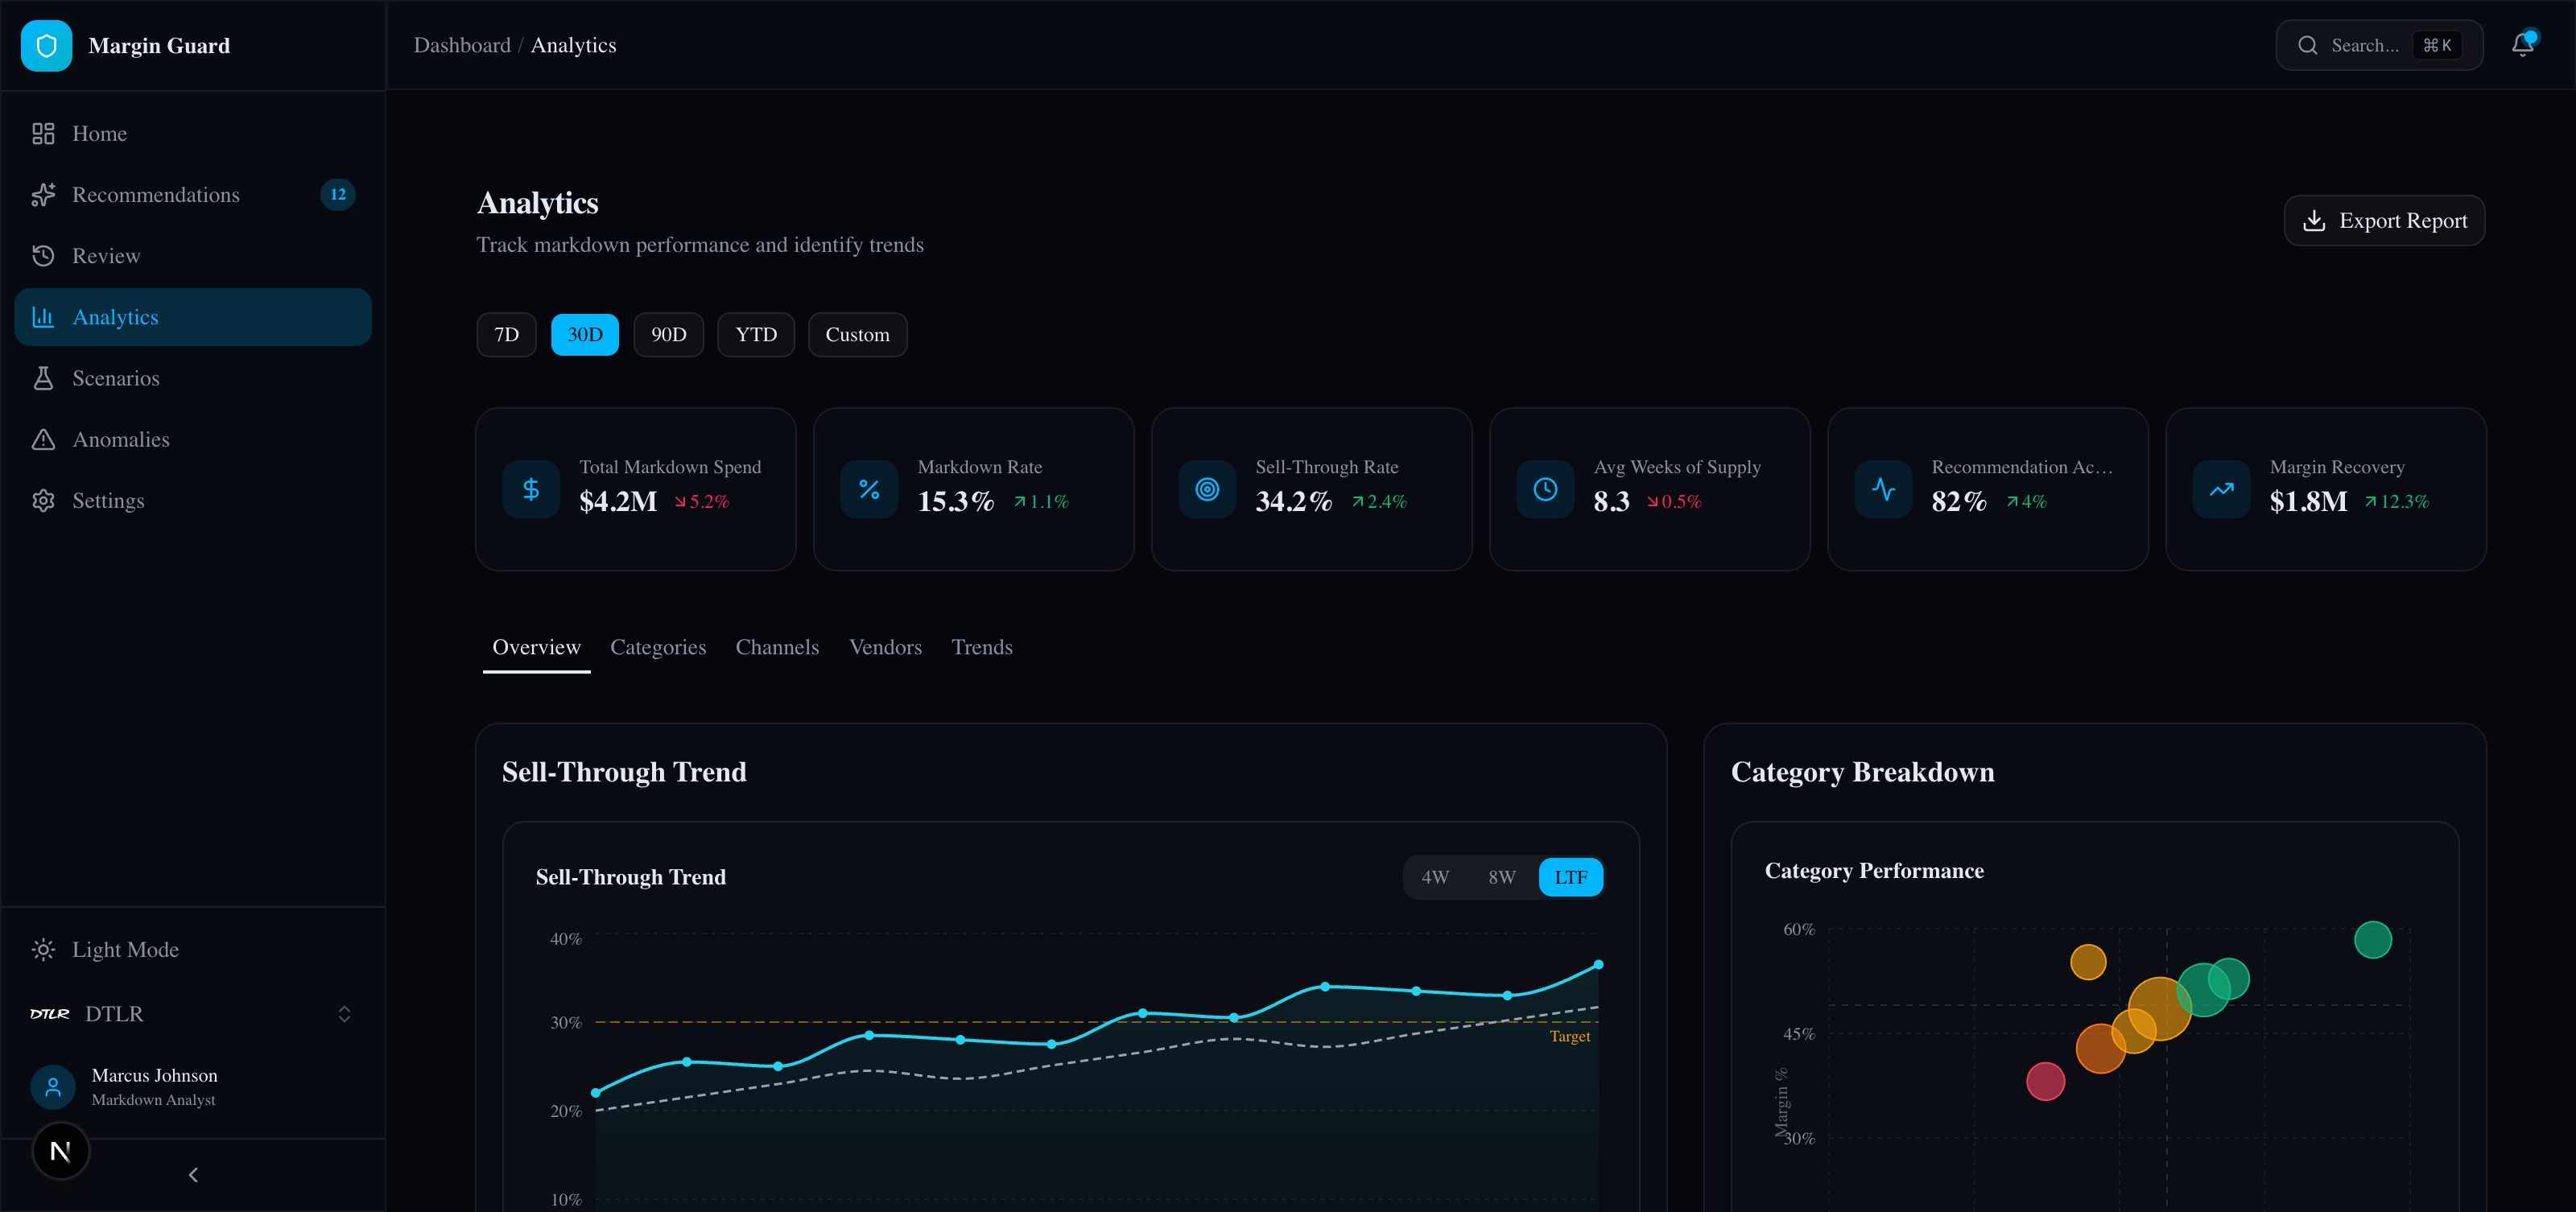
Task: Switch trend chart to 8W
Action: pyautogui.click(x=1502, y=877)
